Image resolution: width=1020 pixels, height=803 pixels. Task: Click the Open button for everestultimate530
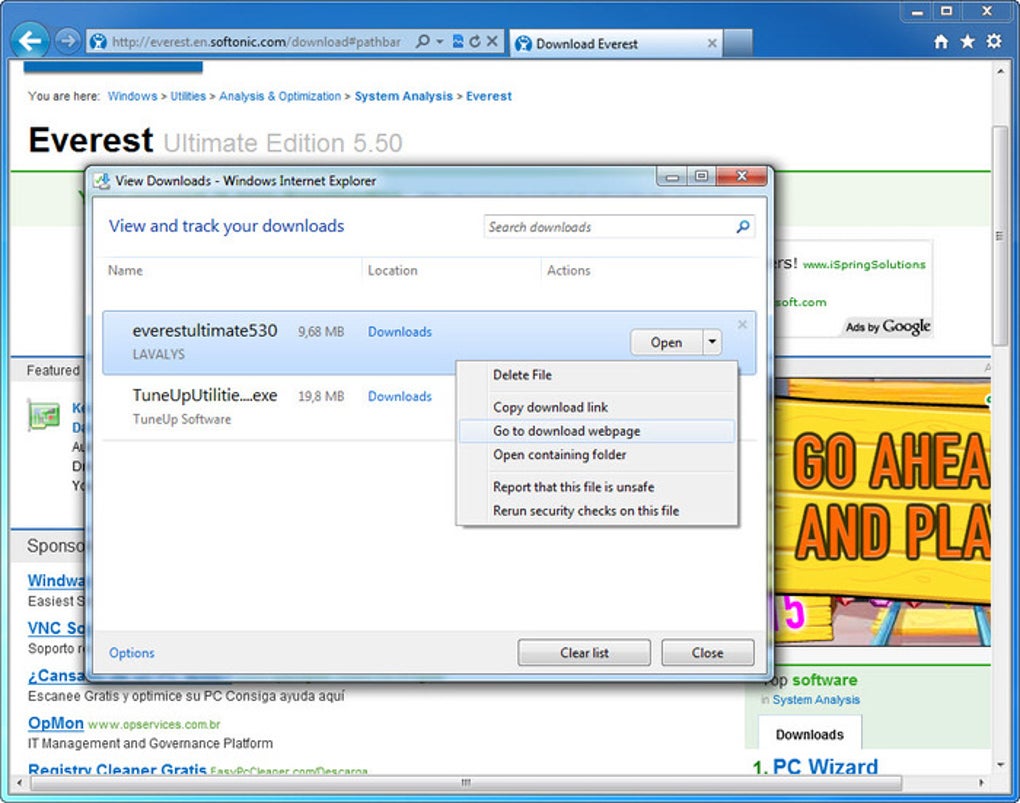[666, 342]
